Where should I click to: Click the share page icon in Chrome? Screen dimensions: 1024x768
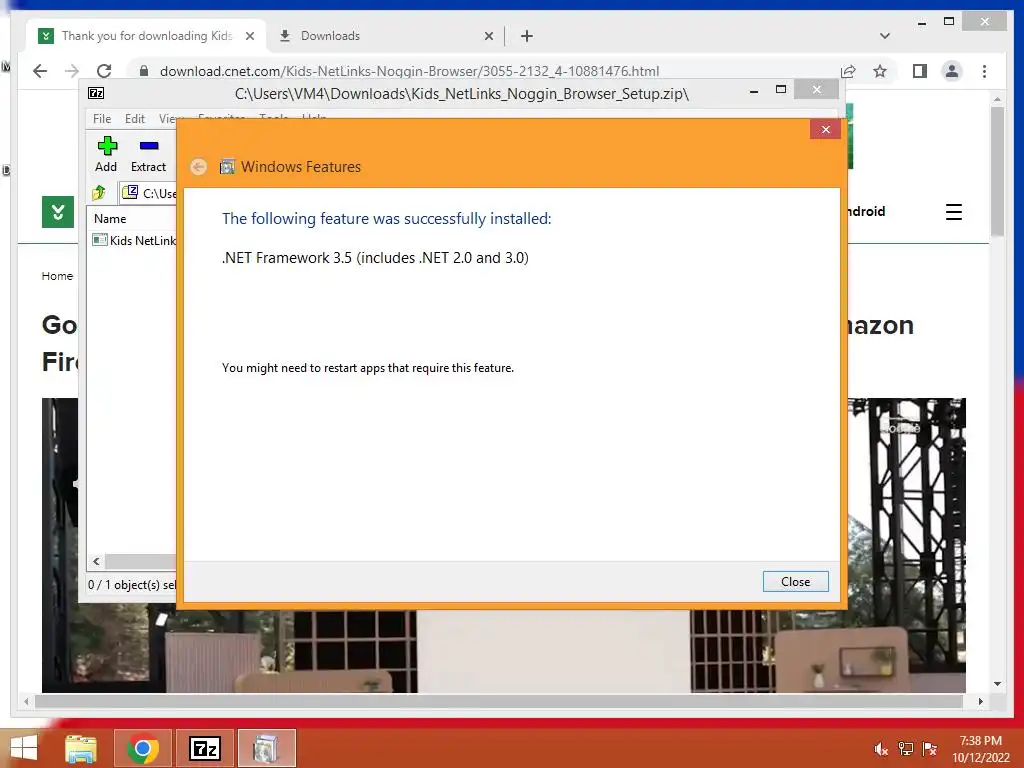tap(848, 71)
